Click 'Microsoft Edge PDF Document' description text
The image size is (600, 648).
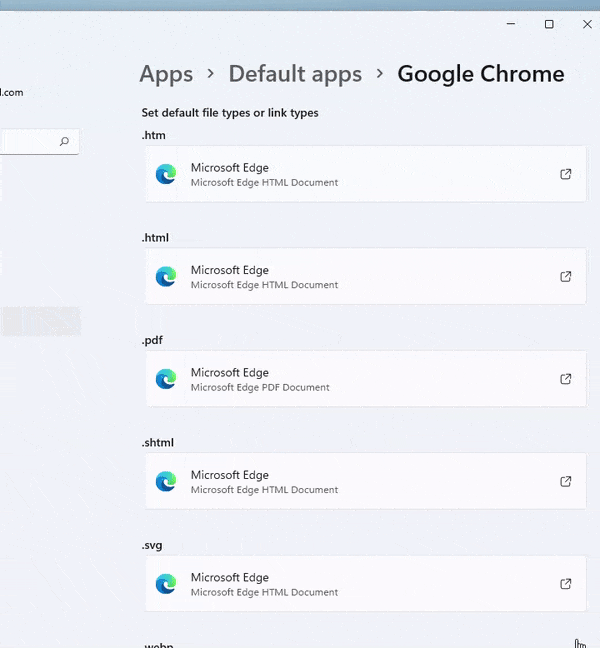[260, 388]
